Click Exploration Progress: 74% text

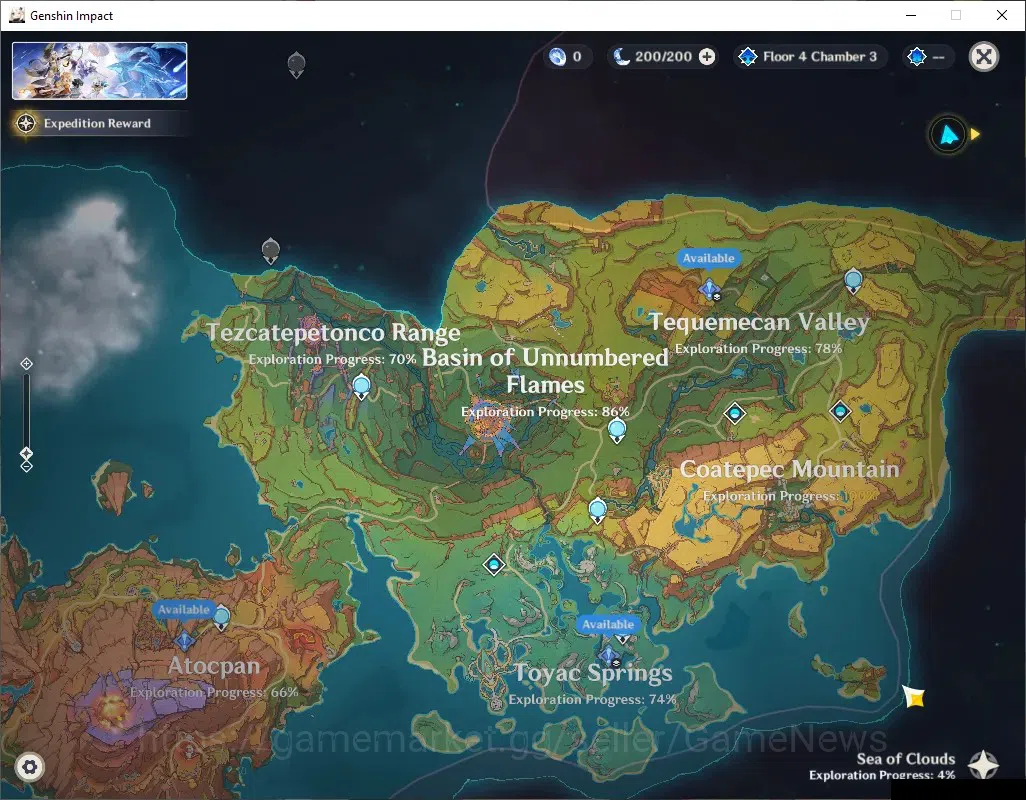pos(592,699)
